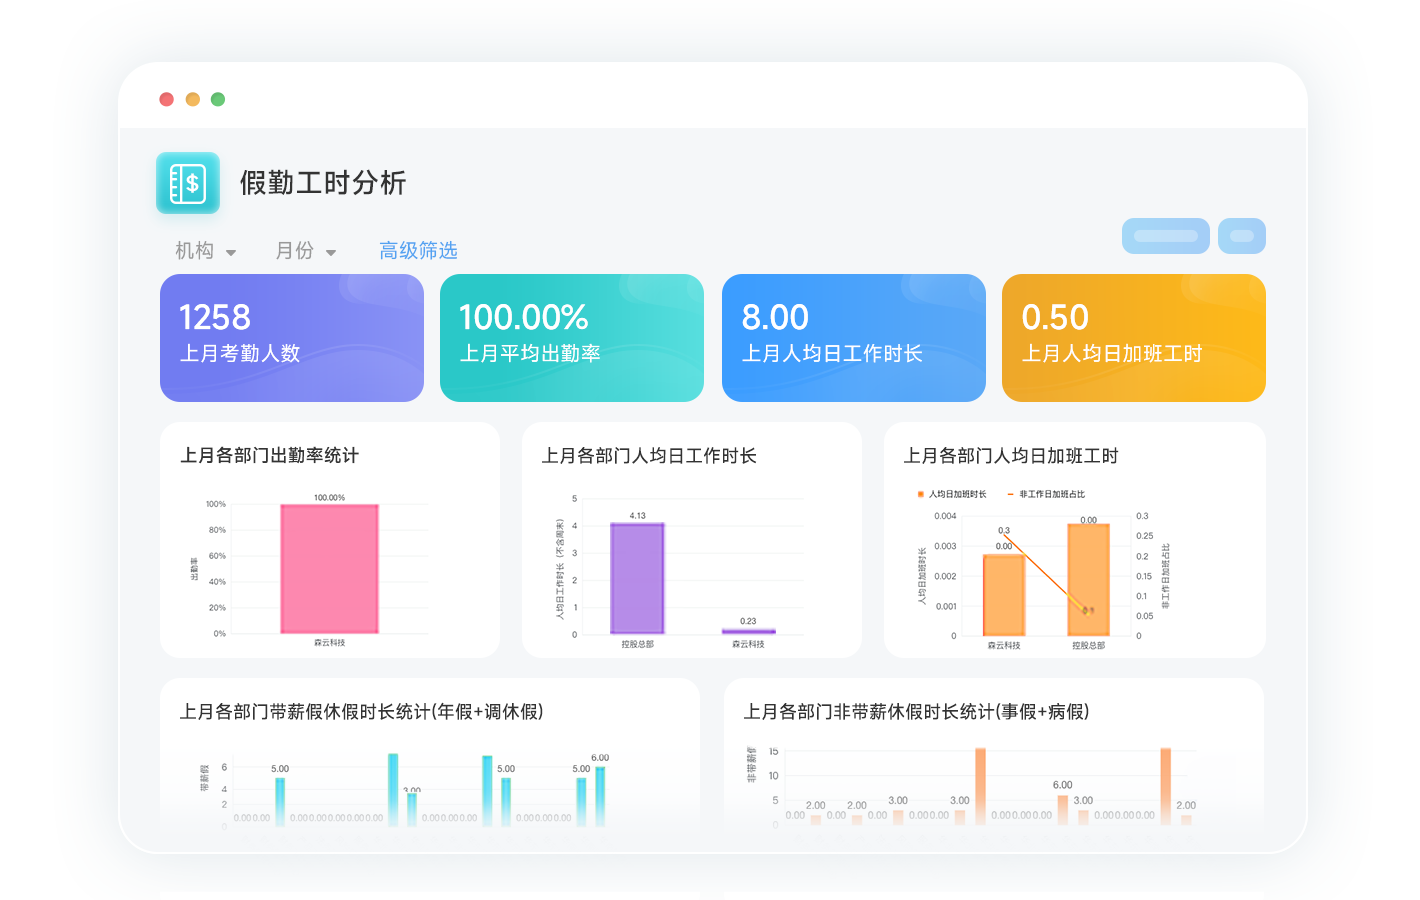Select the 上月平均出勤率 100.00% card
Screen dimensions: 1420x900
(x=572, y=338)
